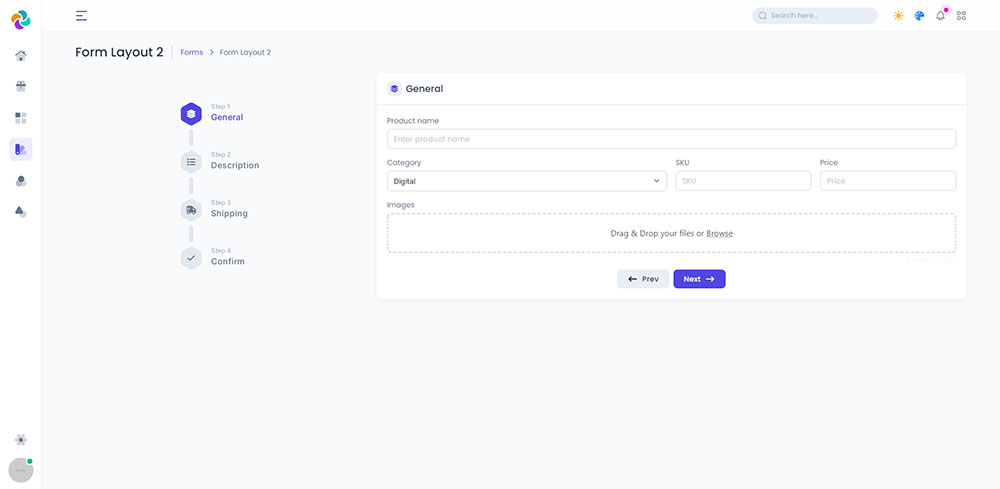The width and height of the screenshot is (1000, 489).
Task: Expand the Category dropdown showing Digital
Action: 526,181
